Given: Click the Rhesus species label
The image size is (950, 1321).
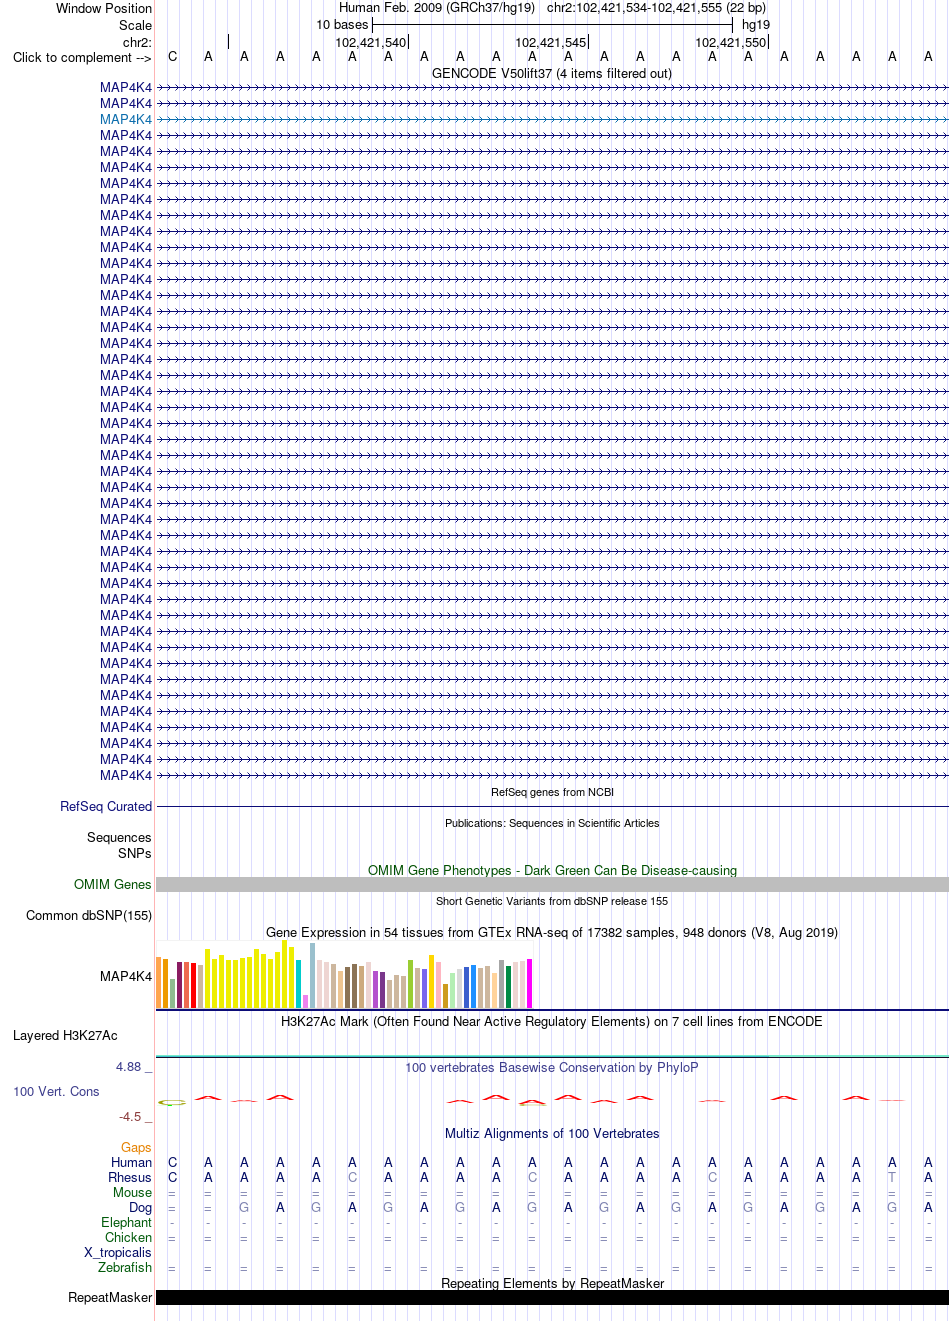Looking at the screenshot, I should tap(130, 1177).
